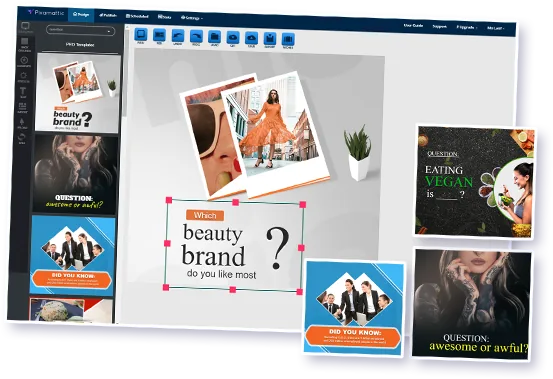Click the cloud upload toolbar button

coord(251,39)
